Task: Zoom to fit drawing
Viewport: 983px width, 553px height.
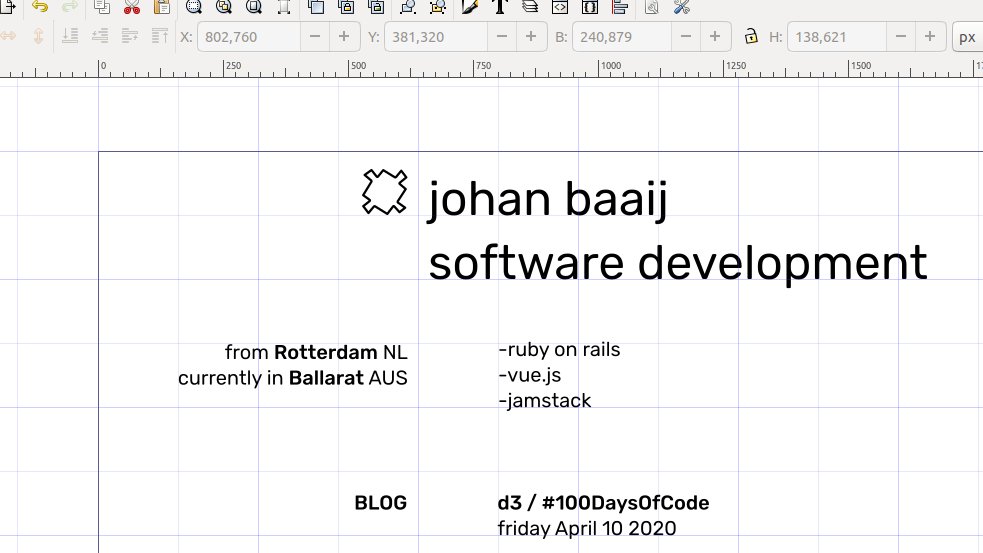Action: point(224,6)
